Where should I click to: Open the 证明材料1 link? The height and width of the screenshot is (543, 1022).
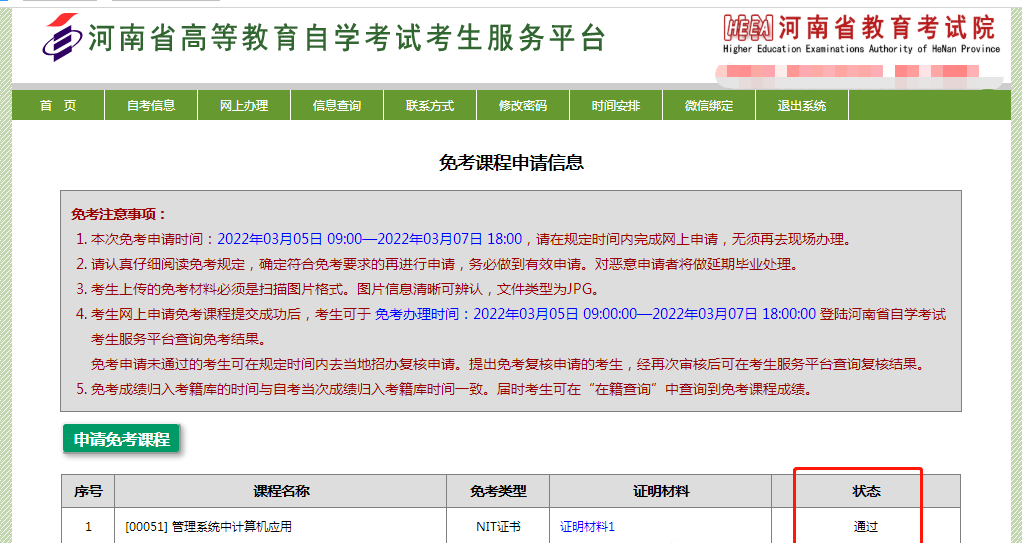pyautogui.click(x=587, y=526)
